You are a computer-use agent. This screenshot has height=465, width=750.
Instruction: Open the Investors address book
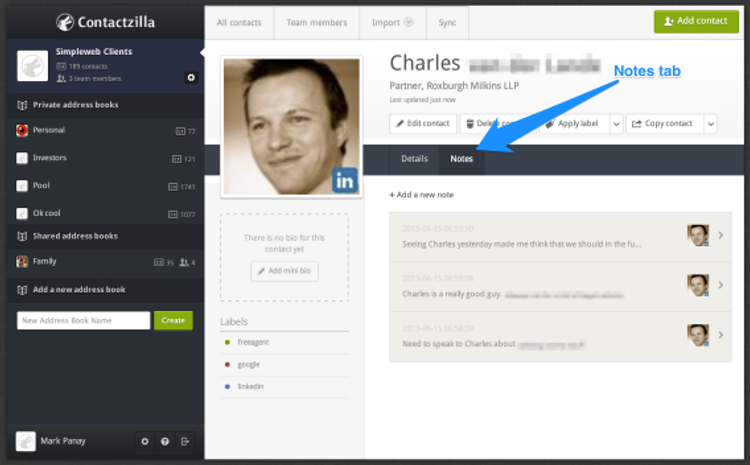(105, 158)
